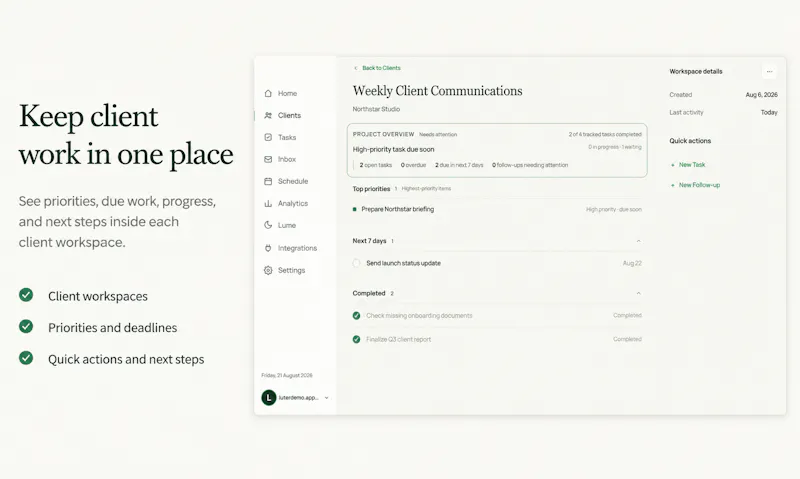Uncheck Finalize Q3 client report task
Viewport: 800px width, 479px height.
(x=356, y=339)
